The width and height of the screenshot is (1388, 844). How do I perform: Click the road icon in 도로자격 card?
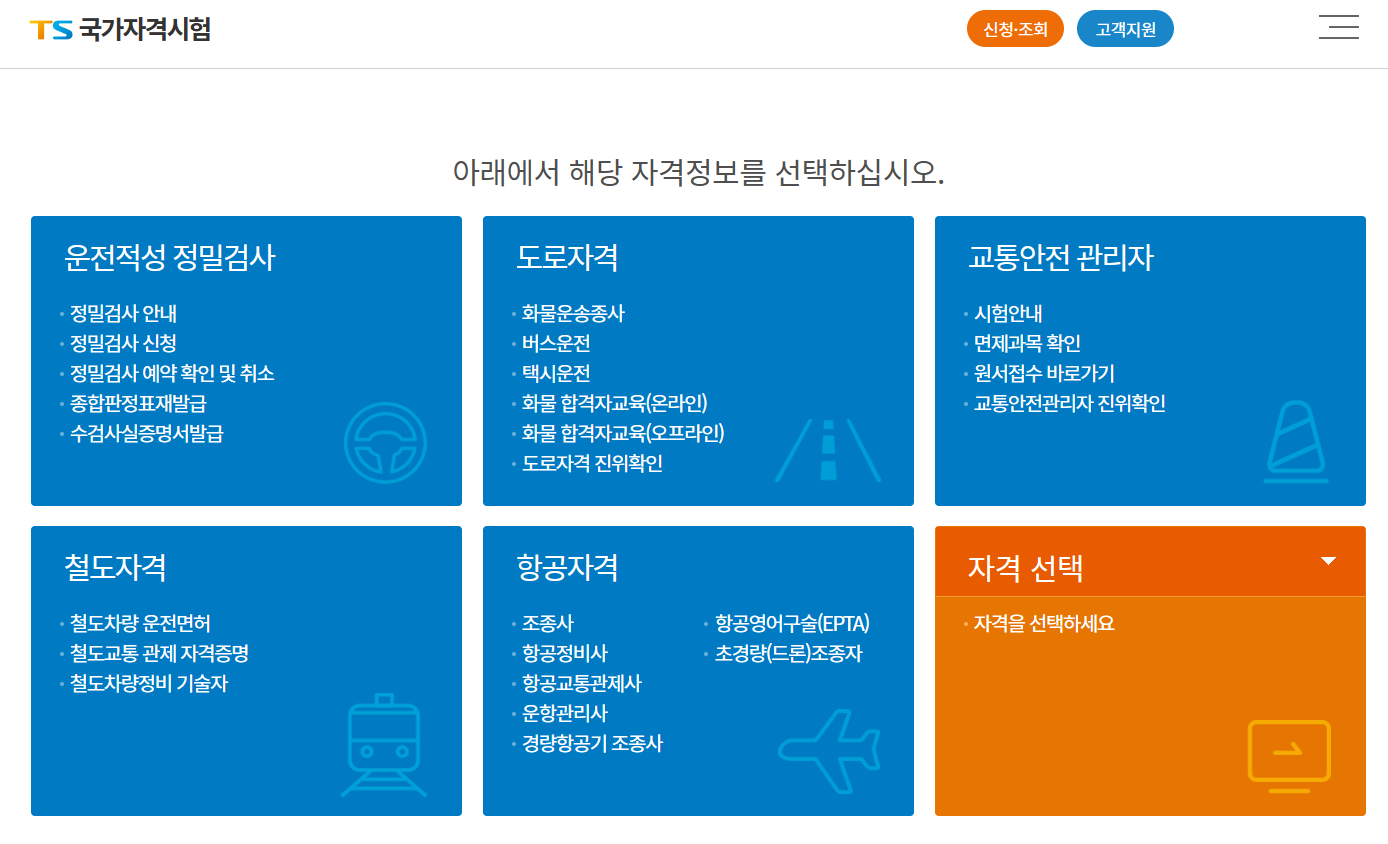click(x=828, y=450)
